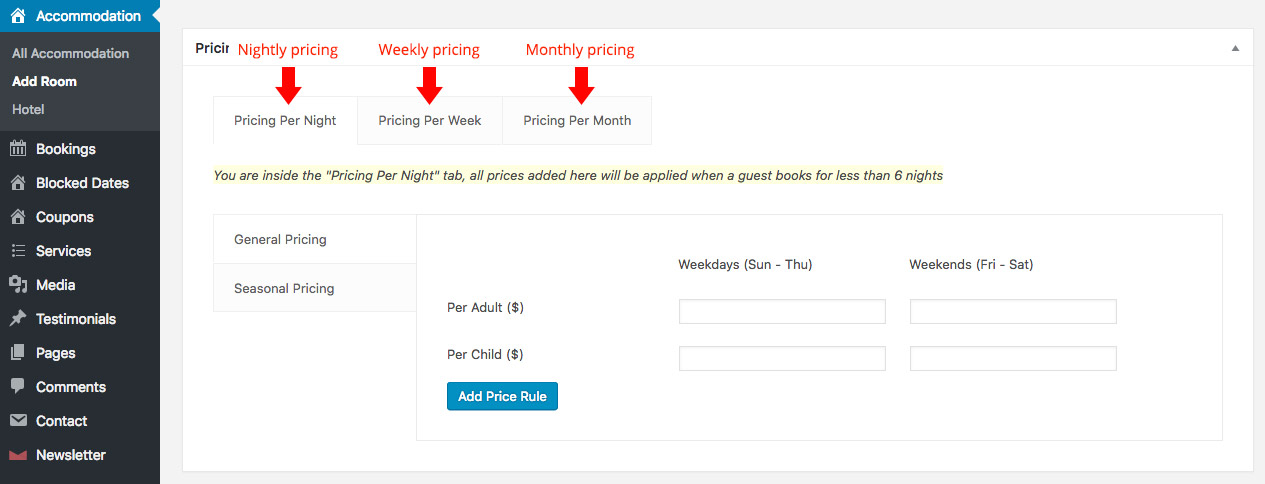Click the Newsletter mail icon
The width and height of the screenshot is (1265, 484).
click(18, 455)
